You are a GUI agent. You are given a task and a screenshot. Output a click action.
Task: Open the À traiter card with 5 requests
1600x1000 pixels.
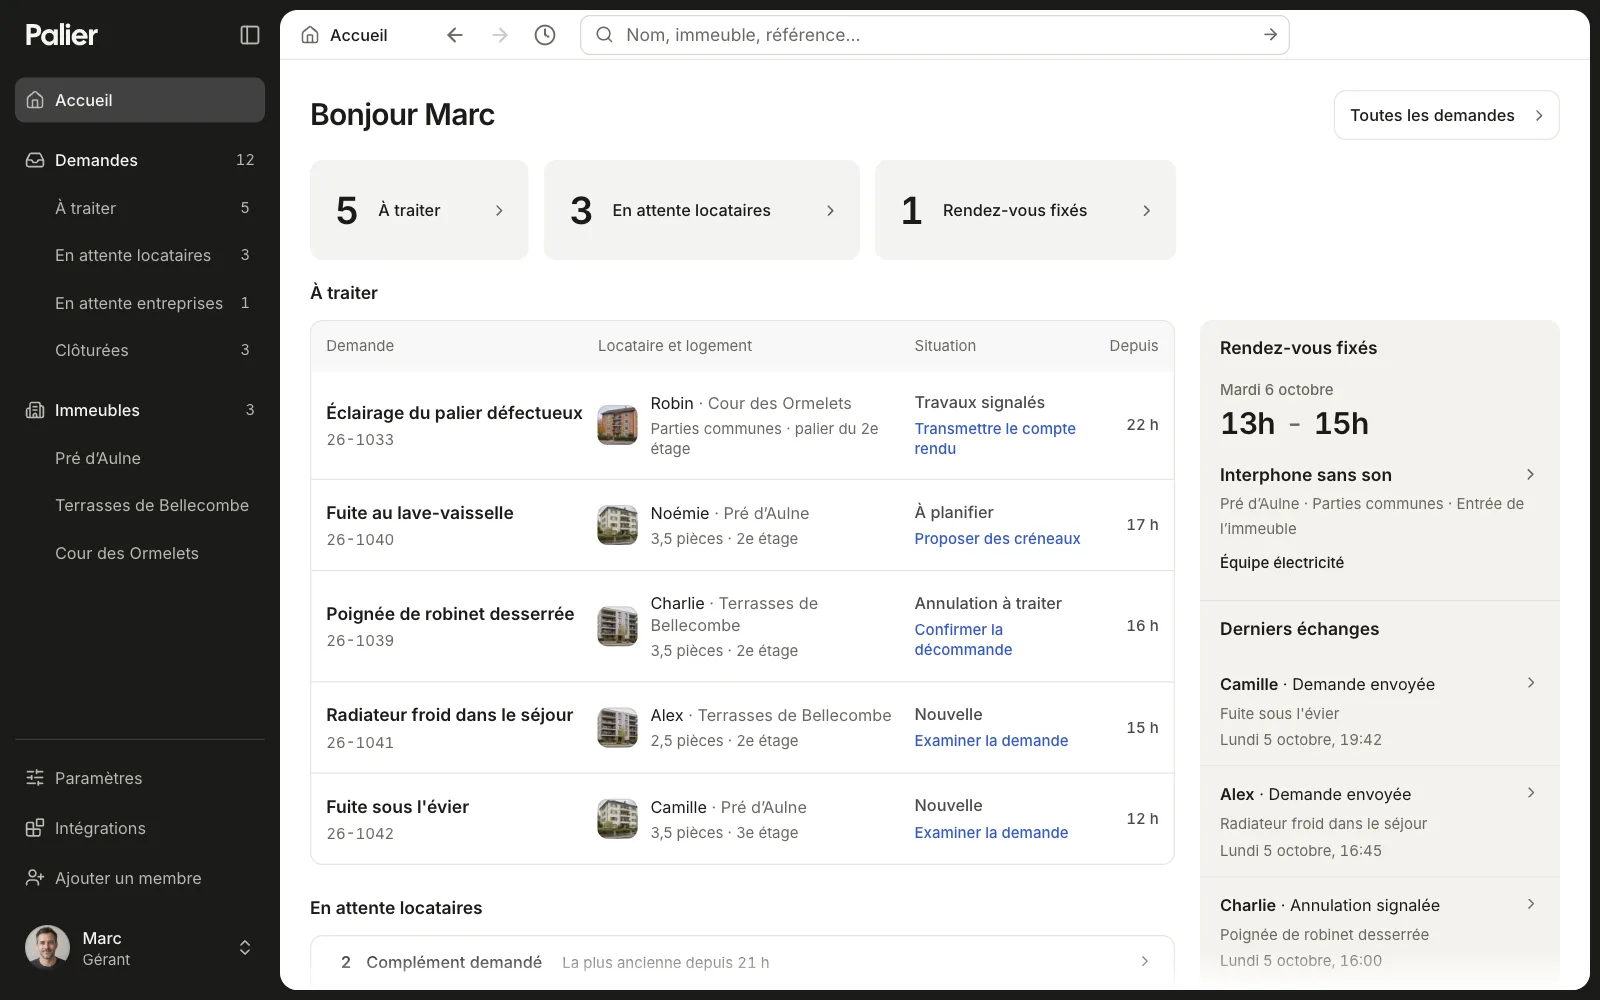coord(419,210)
